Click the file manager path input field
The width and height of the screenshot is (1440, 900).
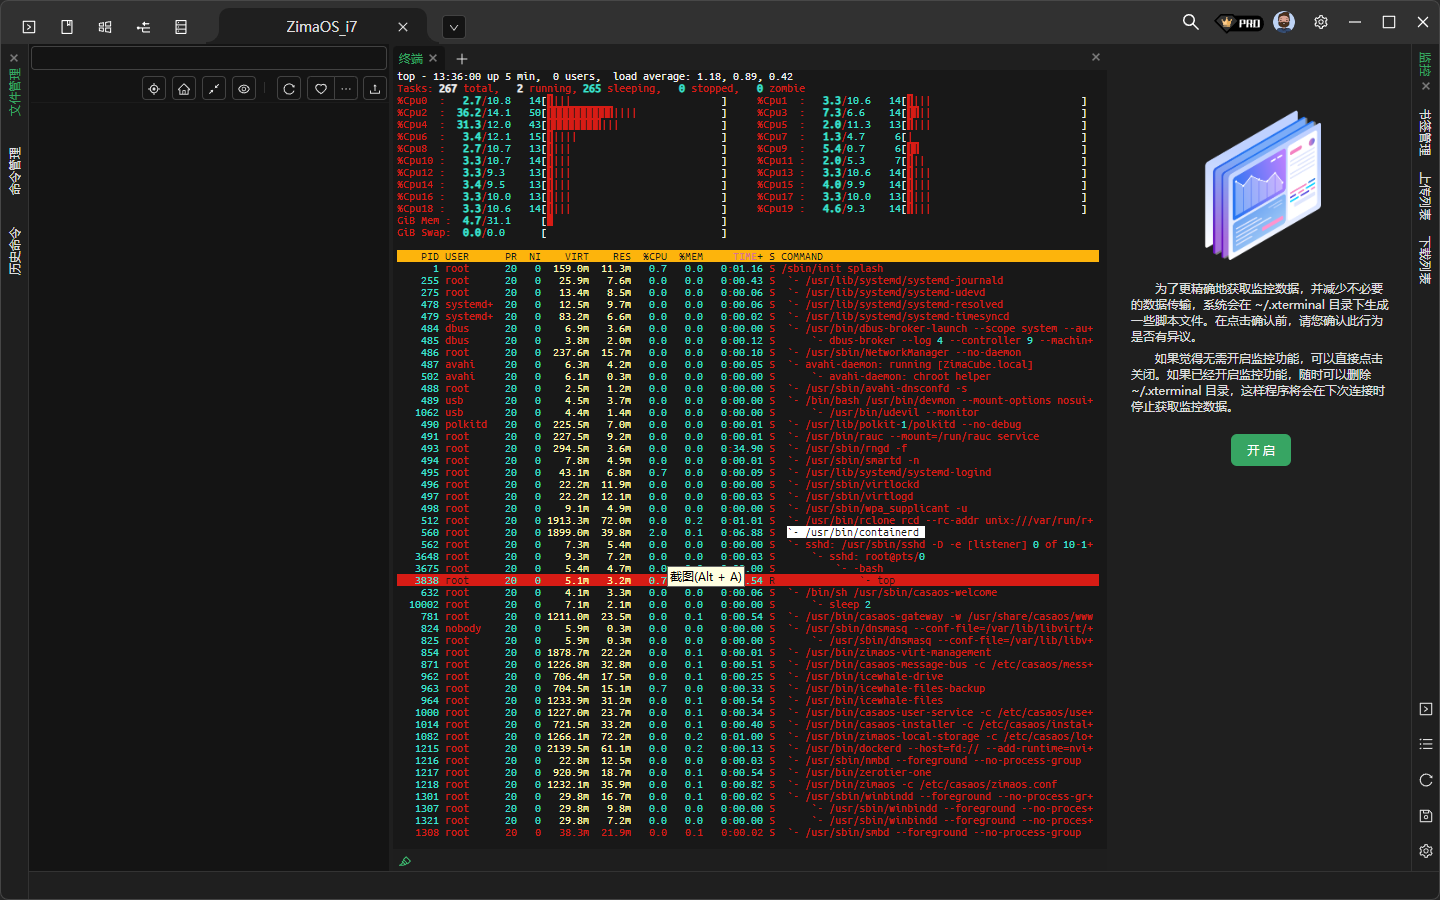pos(209,58)
